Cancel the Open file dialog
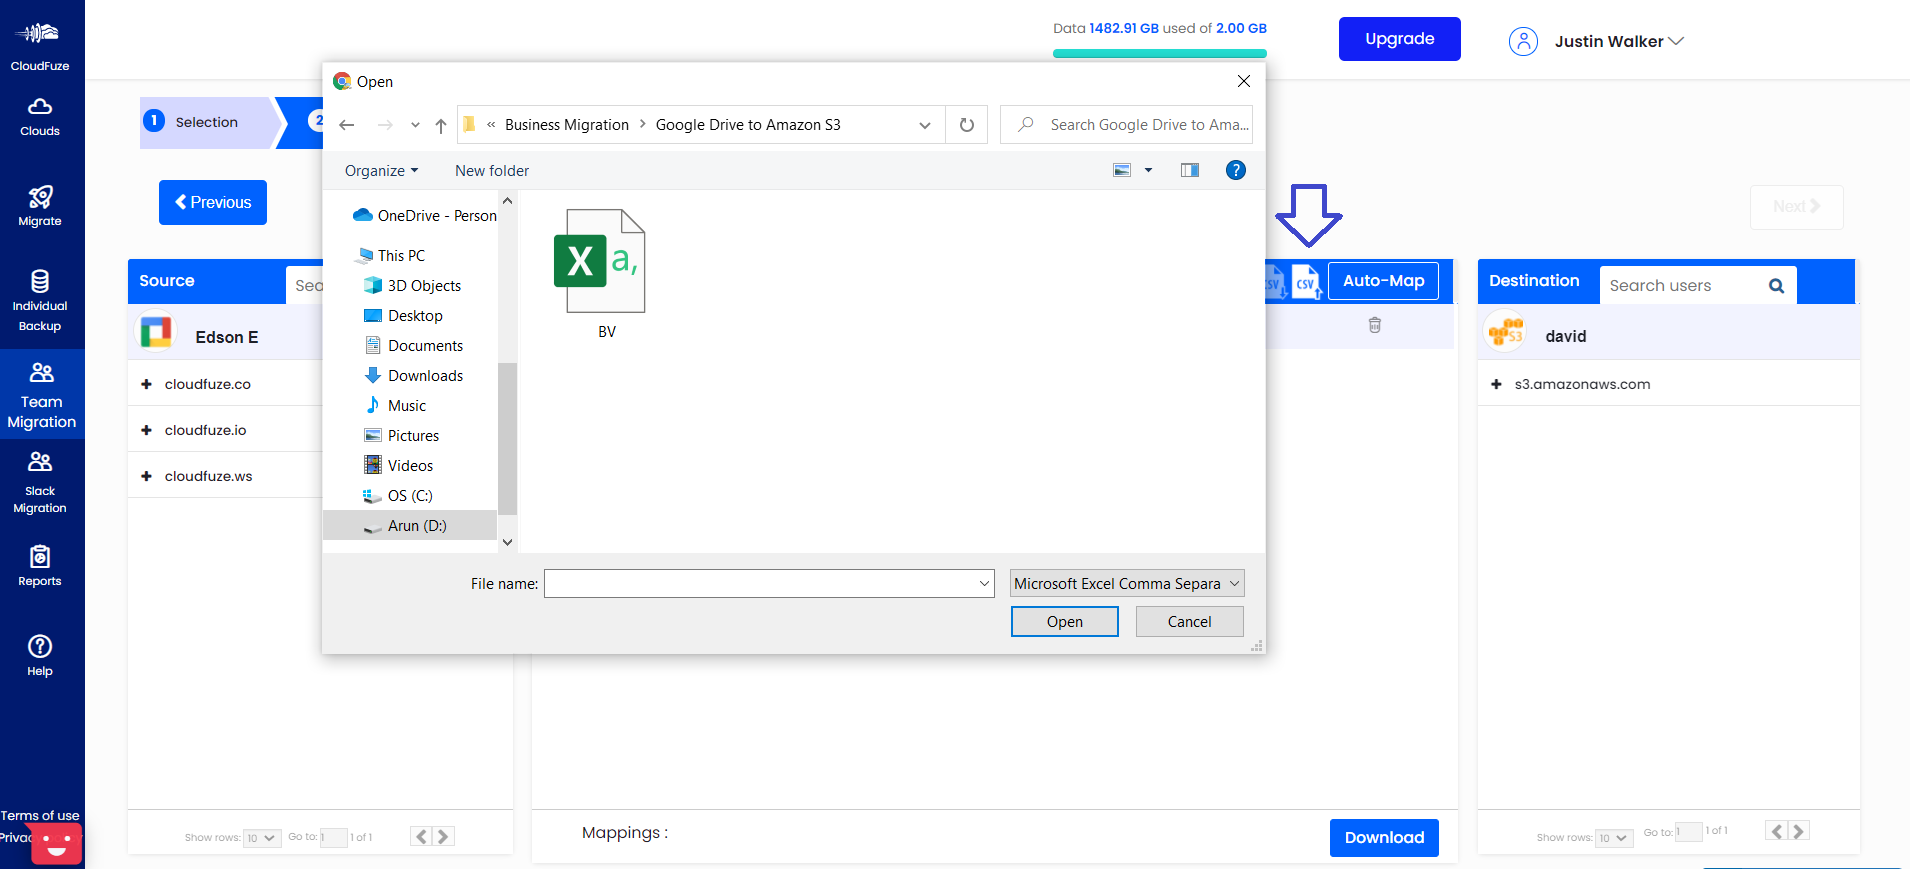 pyautogui.click(x=1190, y=622)
